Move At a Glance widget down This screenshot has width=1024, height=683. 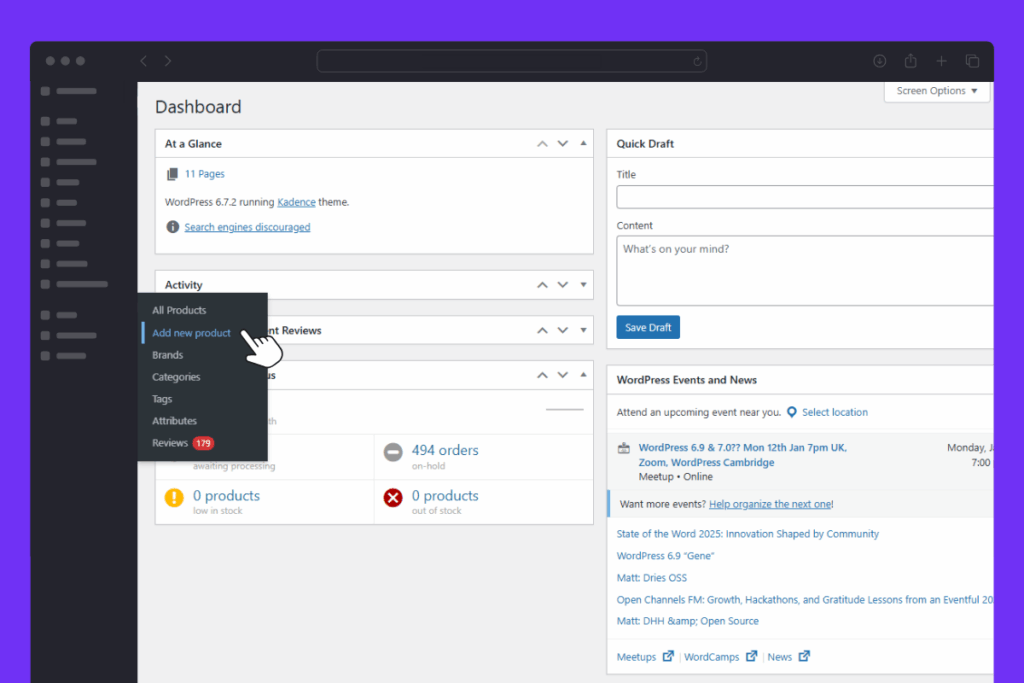pyautogui.click(x=563, y=144)
